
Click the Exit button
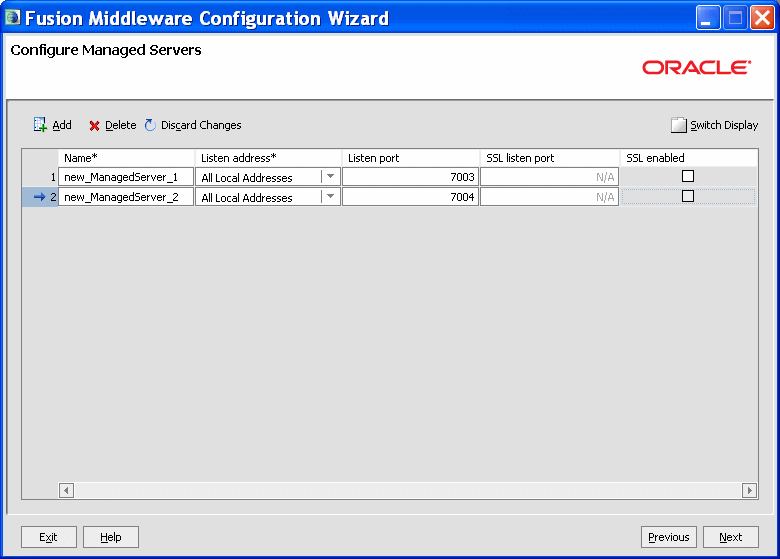[49, 537]
